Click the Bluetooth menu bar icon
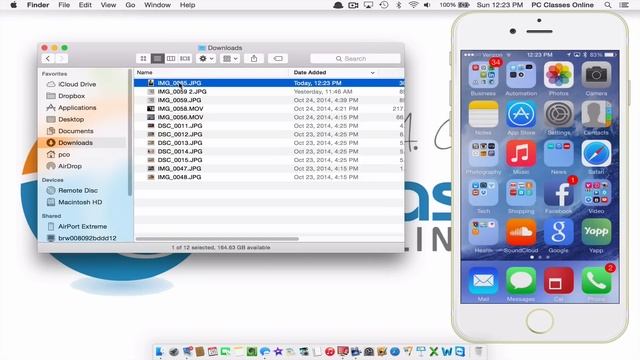 [x=399, y=5]
